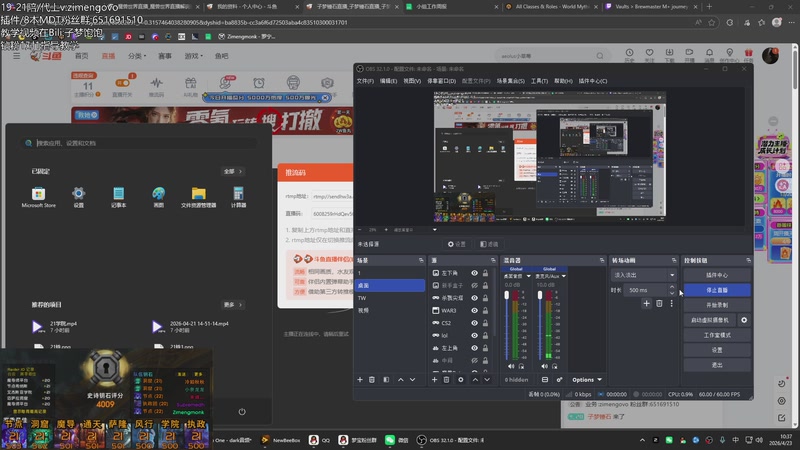The image size is (800, 450).
Task: Mute the desktop audio speaker icon
Action: pyautogui.click(x=511, y=366)
